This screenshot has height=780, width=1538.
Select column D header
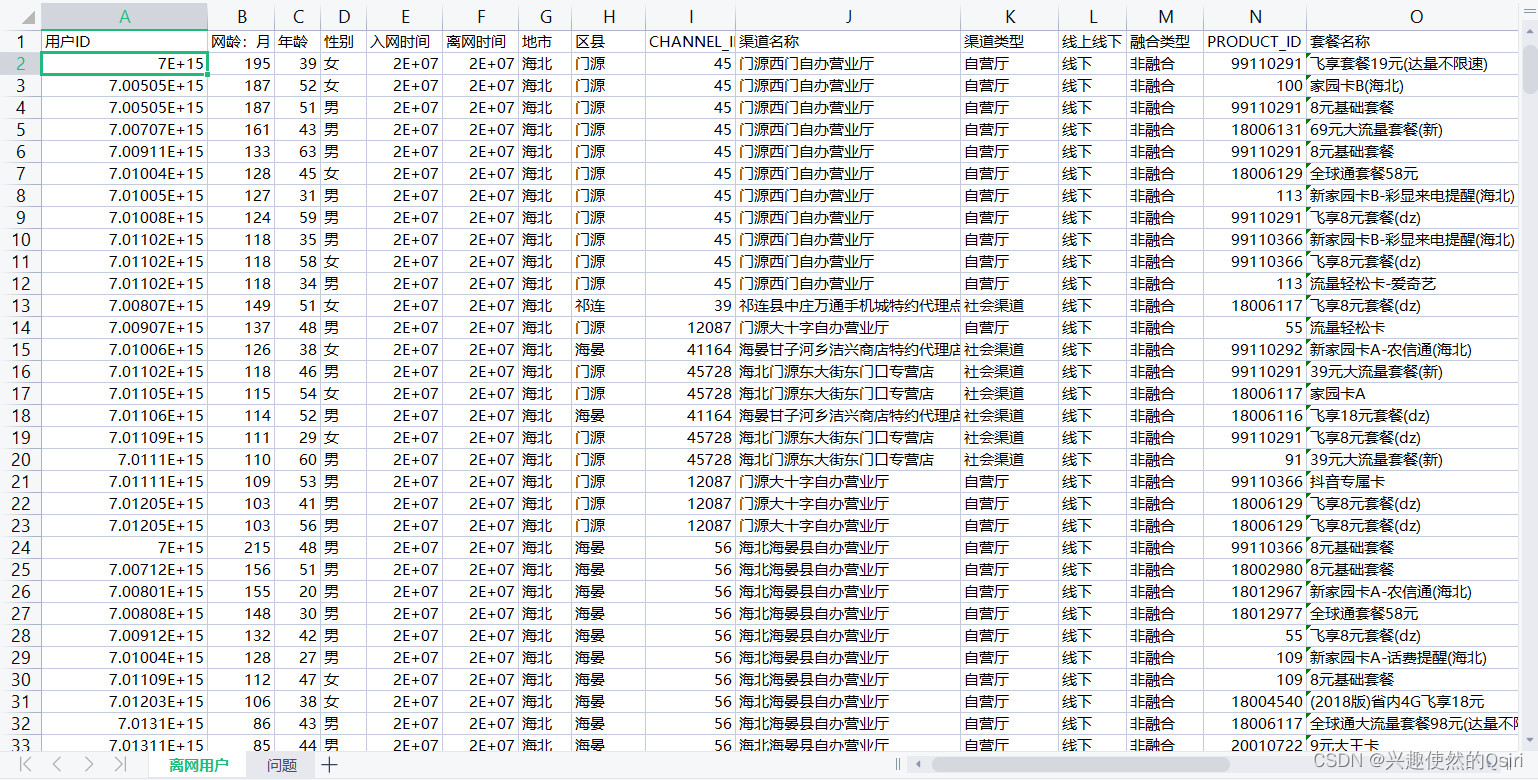pos(344,17)
